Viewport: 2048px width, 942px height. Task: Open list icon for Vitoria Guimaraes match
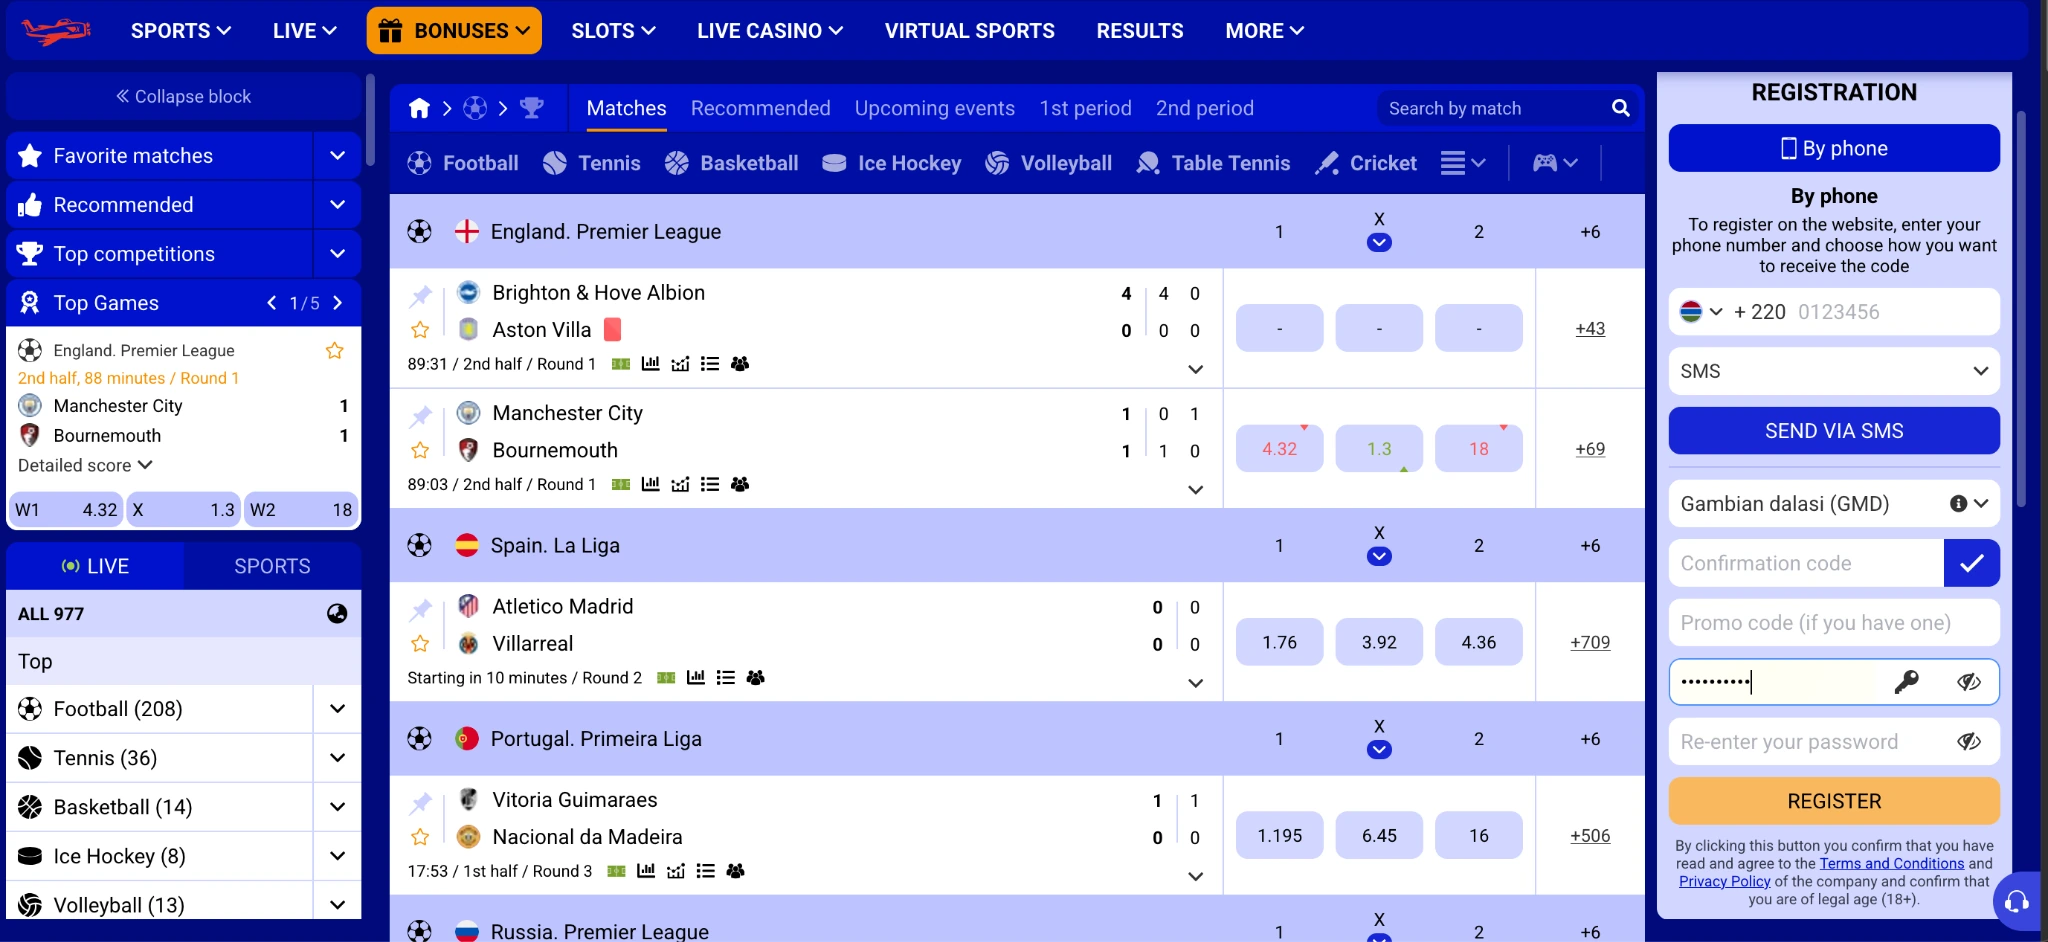[706, 871]
